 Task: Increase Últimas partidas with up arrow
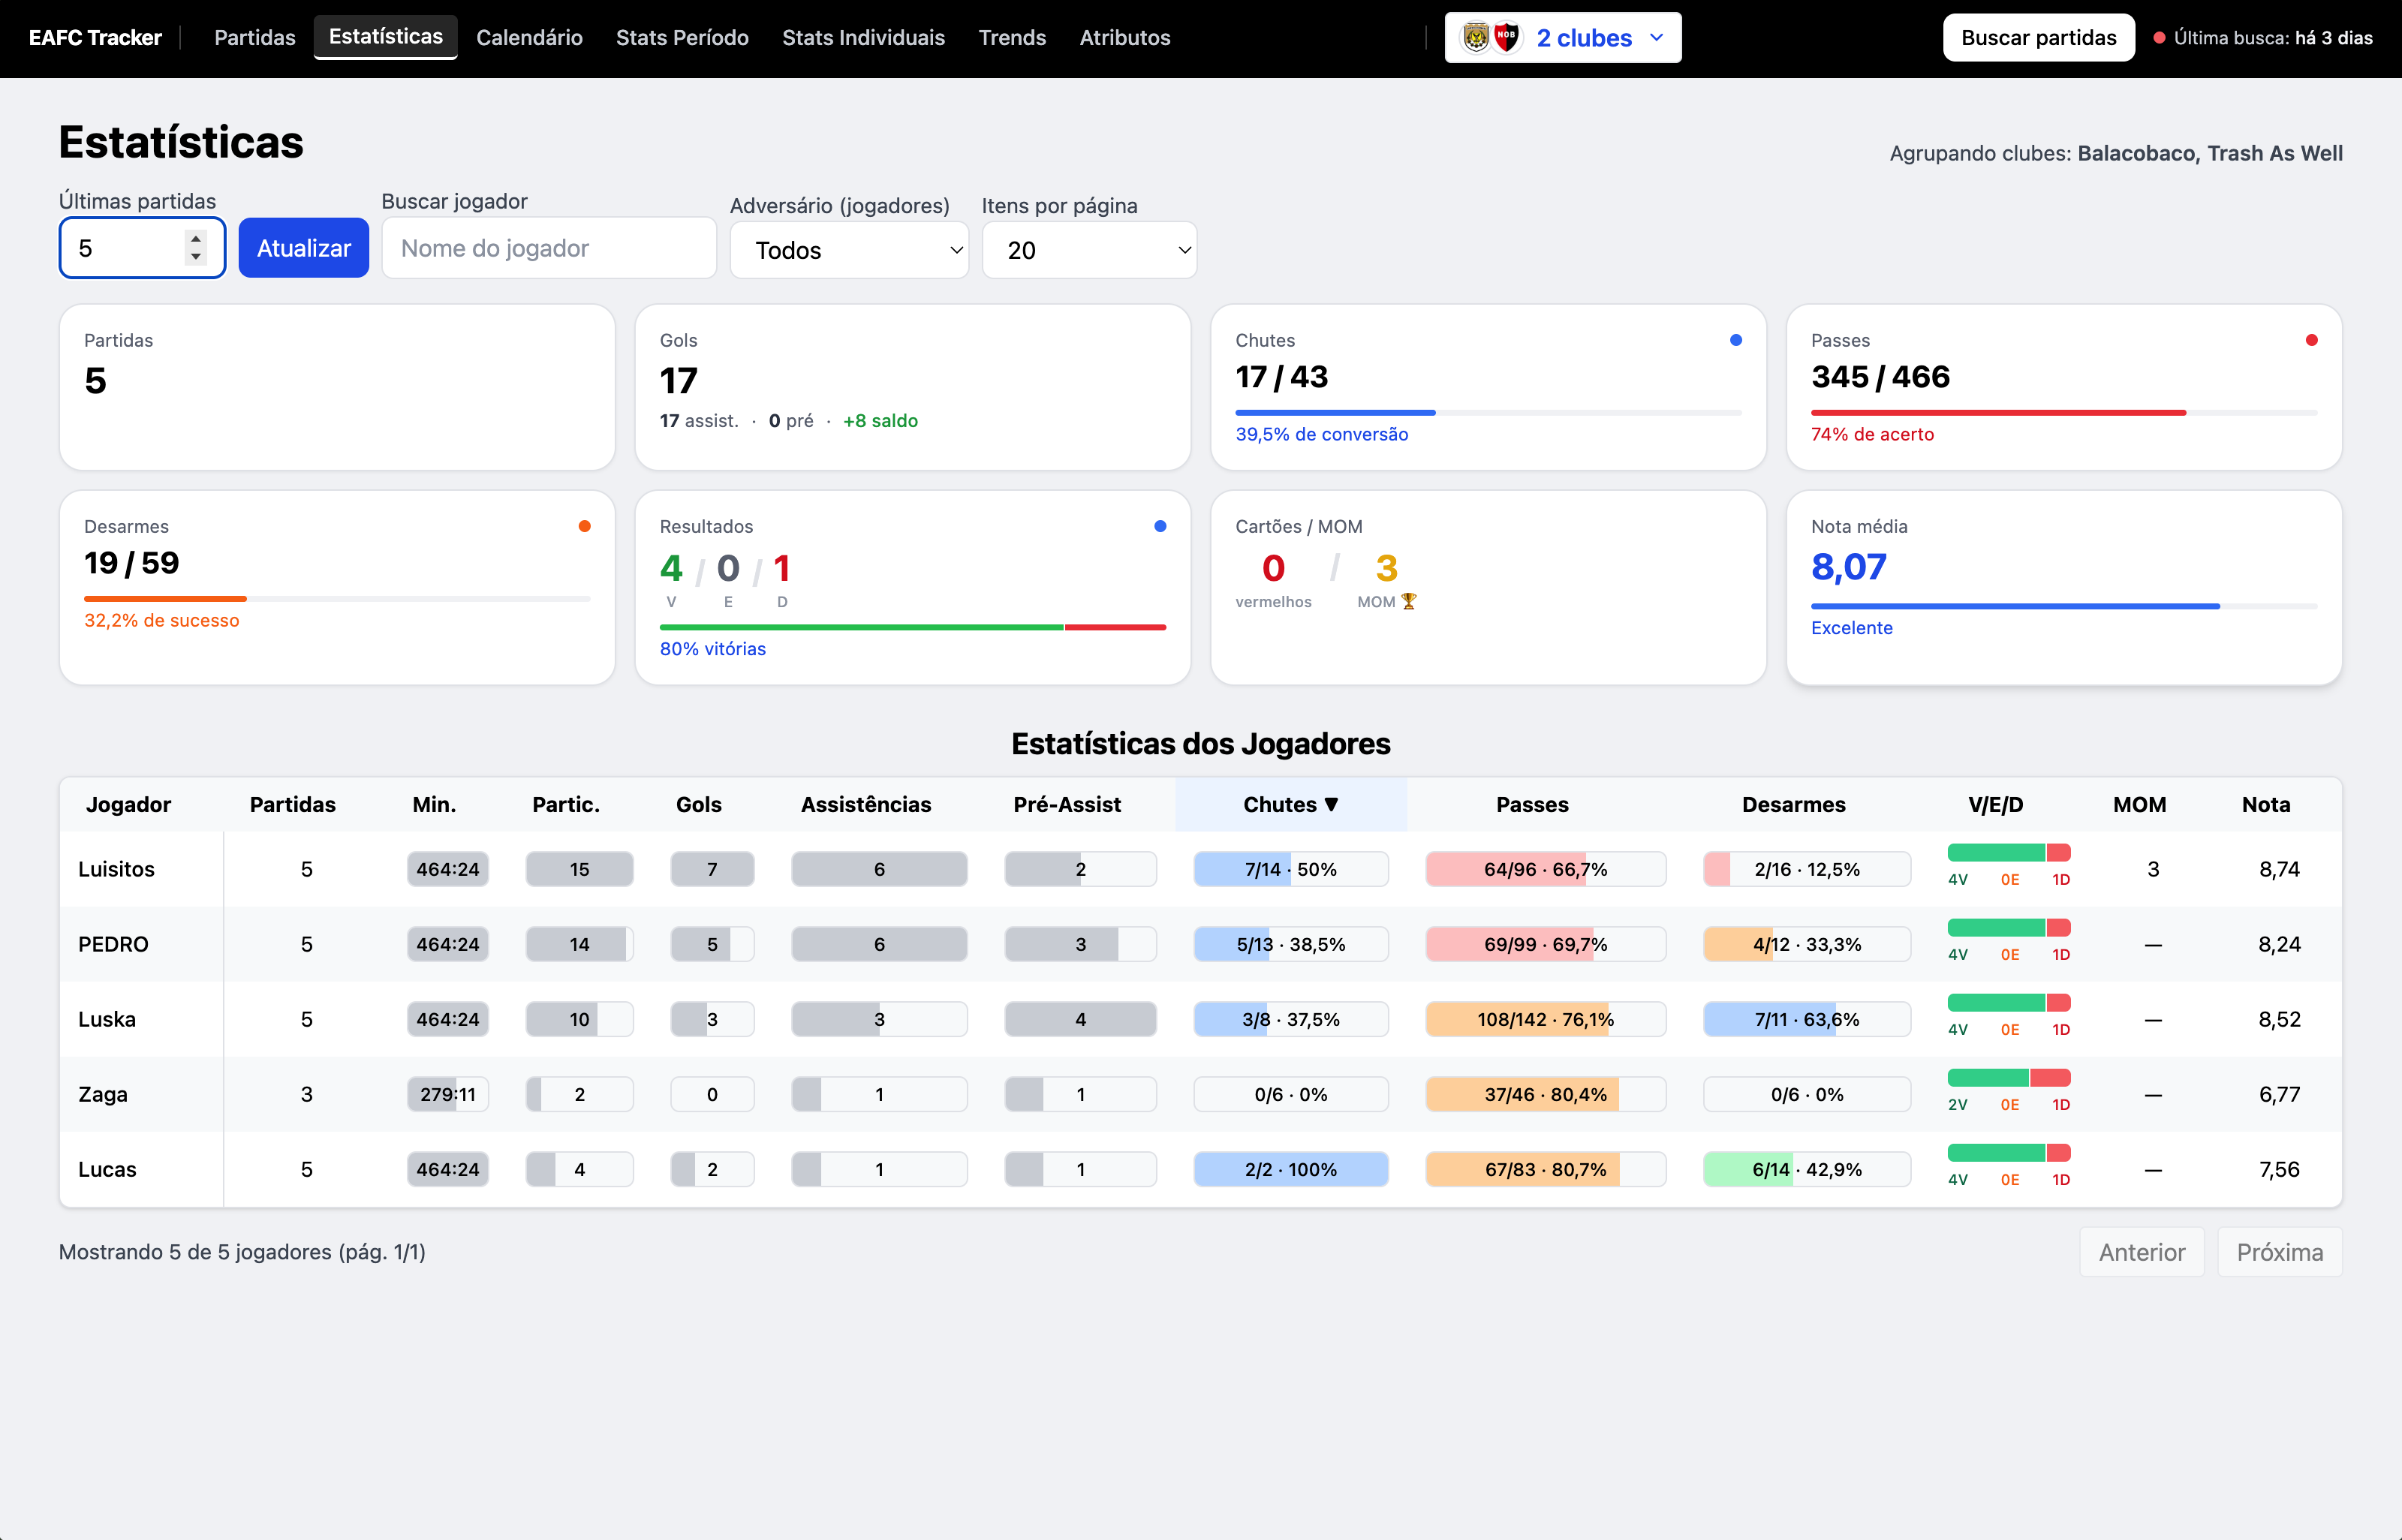[x=196, y=239]
